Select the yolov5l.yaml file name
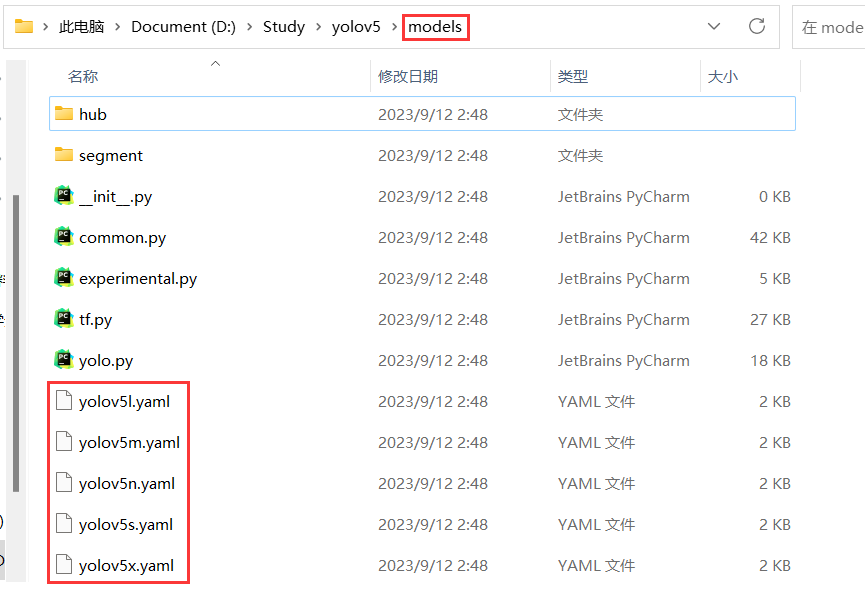 click(x=125, y=402)
